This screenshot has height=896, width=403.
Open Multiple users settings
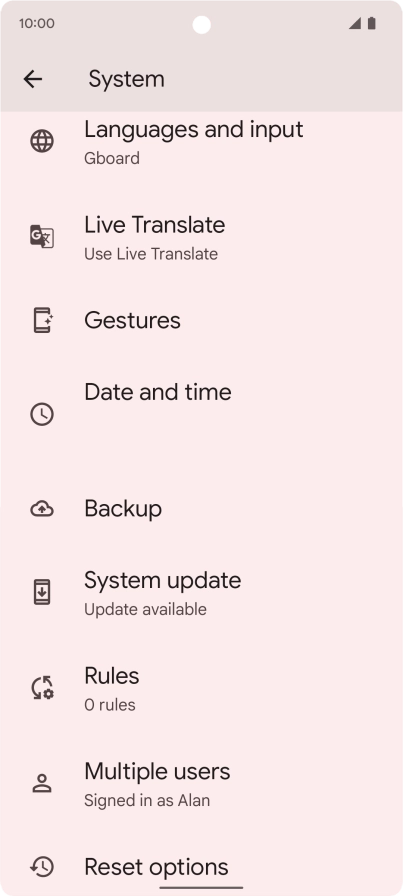[x=201, y=783]
